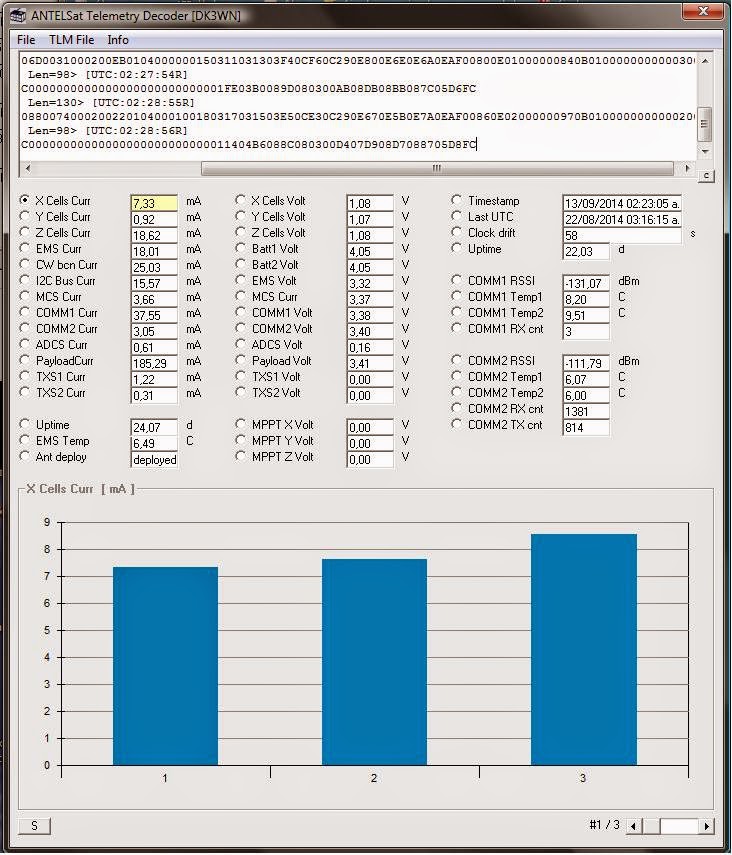Select the COMM1 Temp1 radio button
This screenshot has width=732, height=855.
tap(457, 296)
